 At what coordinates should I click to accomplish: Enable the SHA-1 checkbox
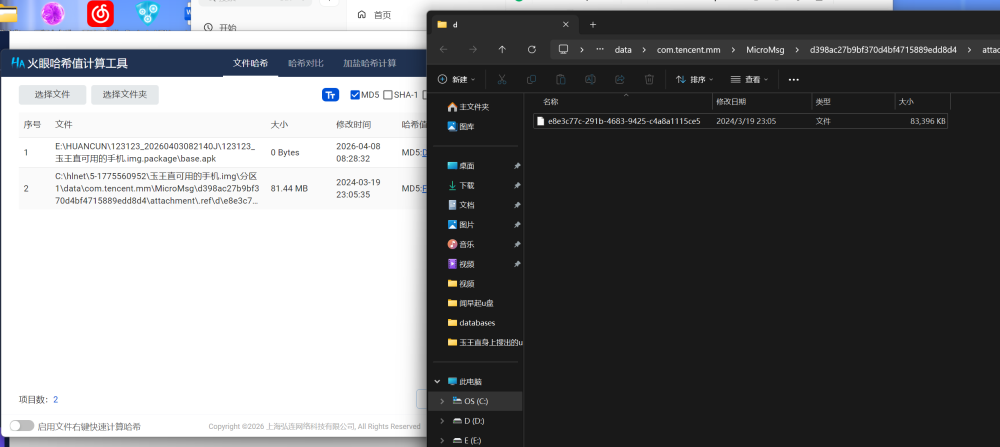click(388, 95)
